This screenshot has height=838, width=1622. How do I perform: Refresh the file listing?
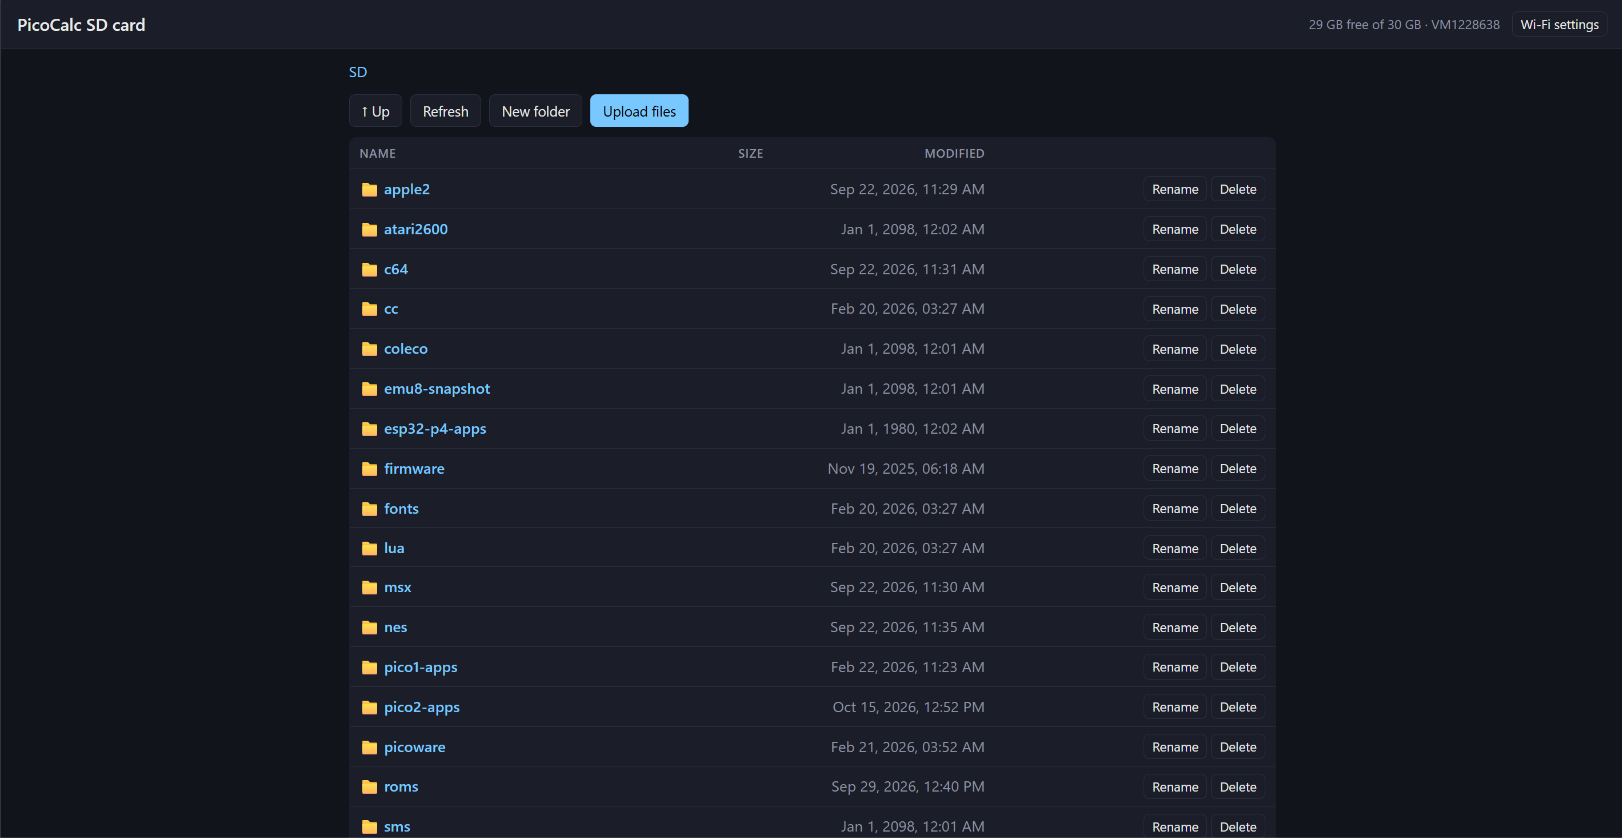(x=445, y=111)
